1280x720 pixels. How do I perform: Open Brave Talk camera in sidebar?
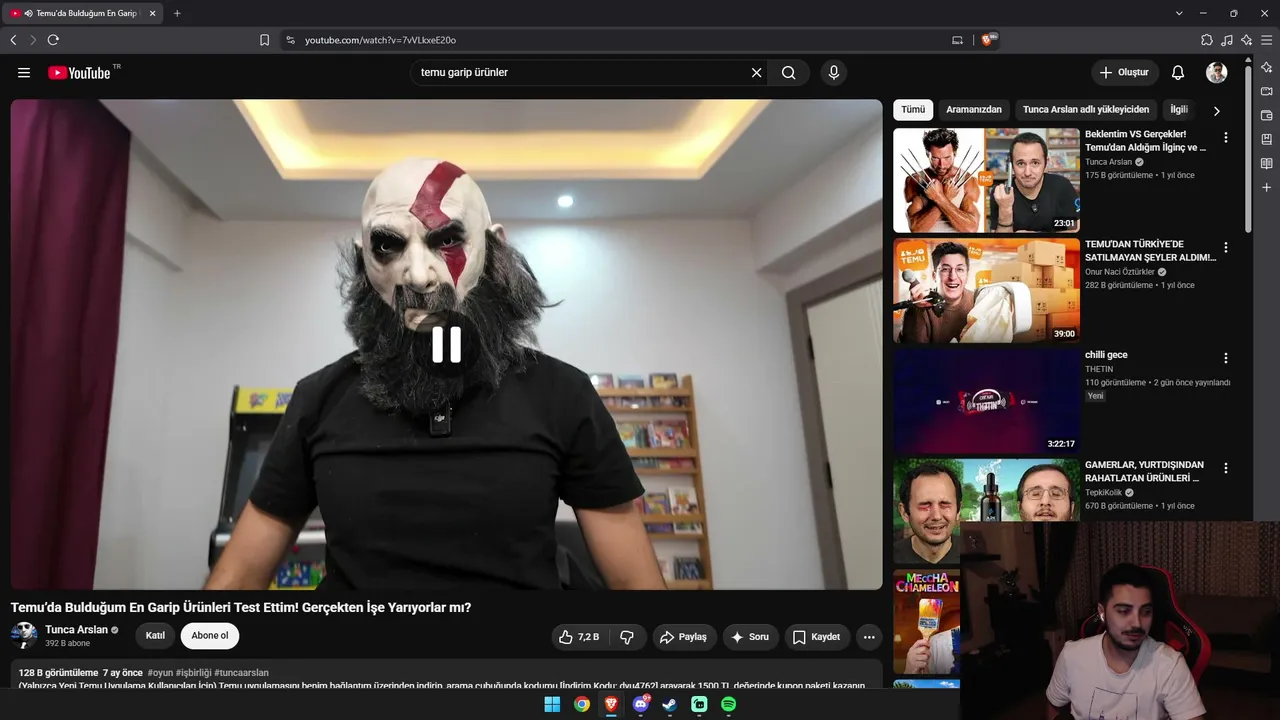click(x=1266, y=91)
